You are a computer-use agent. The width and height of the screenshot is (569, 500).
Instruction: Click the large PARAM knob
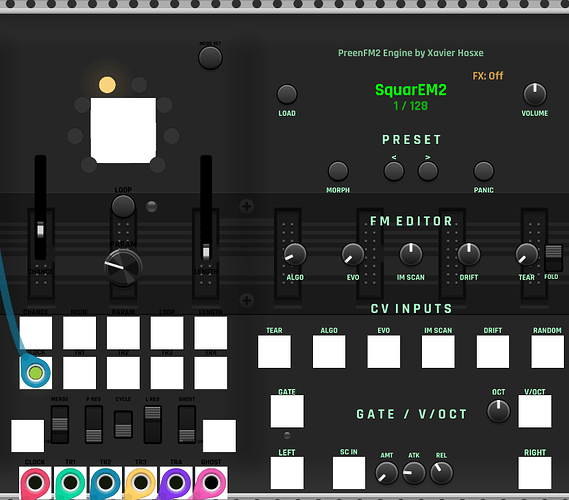123,268
